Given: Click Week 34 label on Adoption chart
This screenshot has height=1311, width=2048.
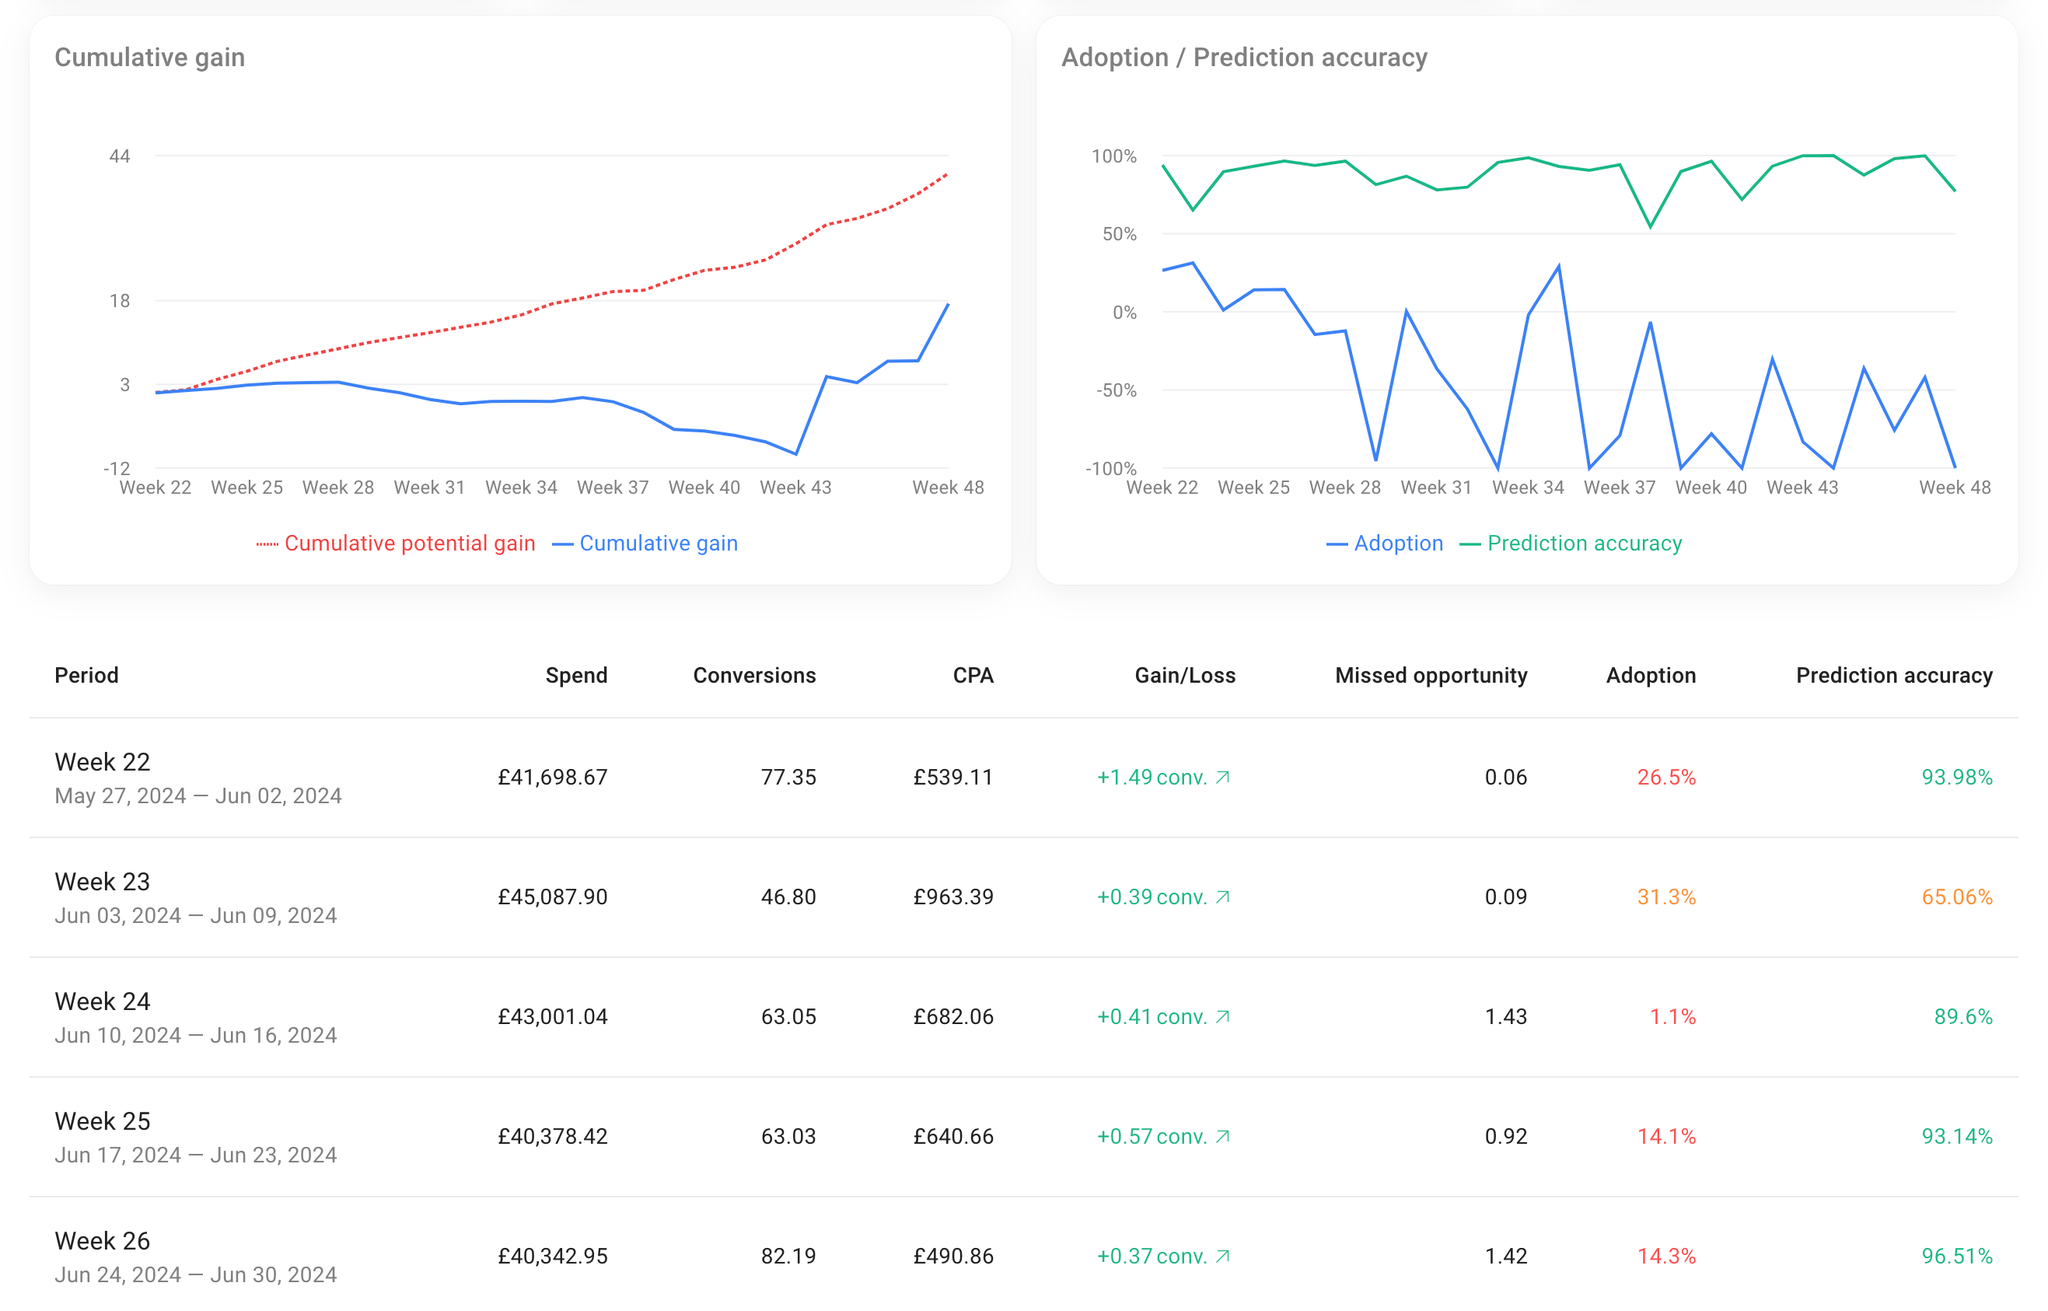Looking at the screenshot, I should point(1528,487).
